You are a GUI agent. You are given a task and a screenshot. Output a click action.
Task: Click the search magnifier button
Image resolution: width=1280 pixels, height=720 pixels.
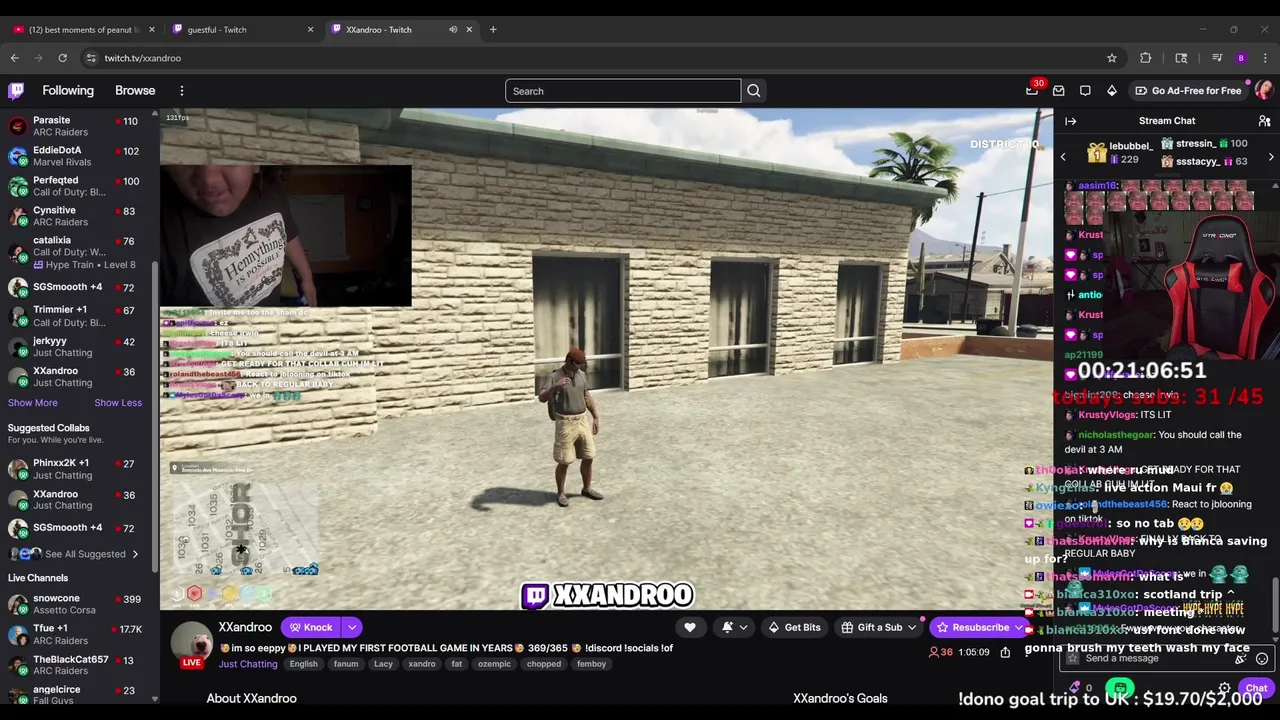point(754,91)
